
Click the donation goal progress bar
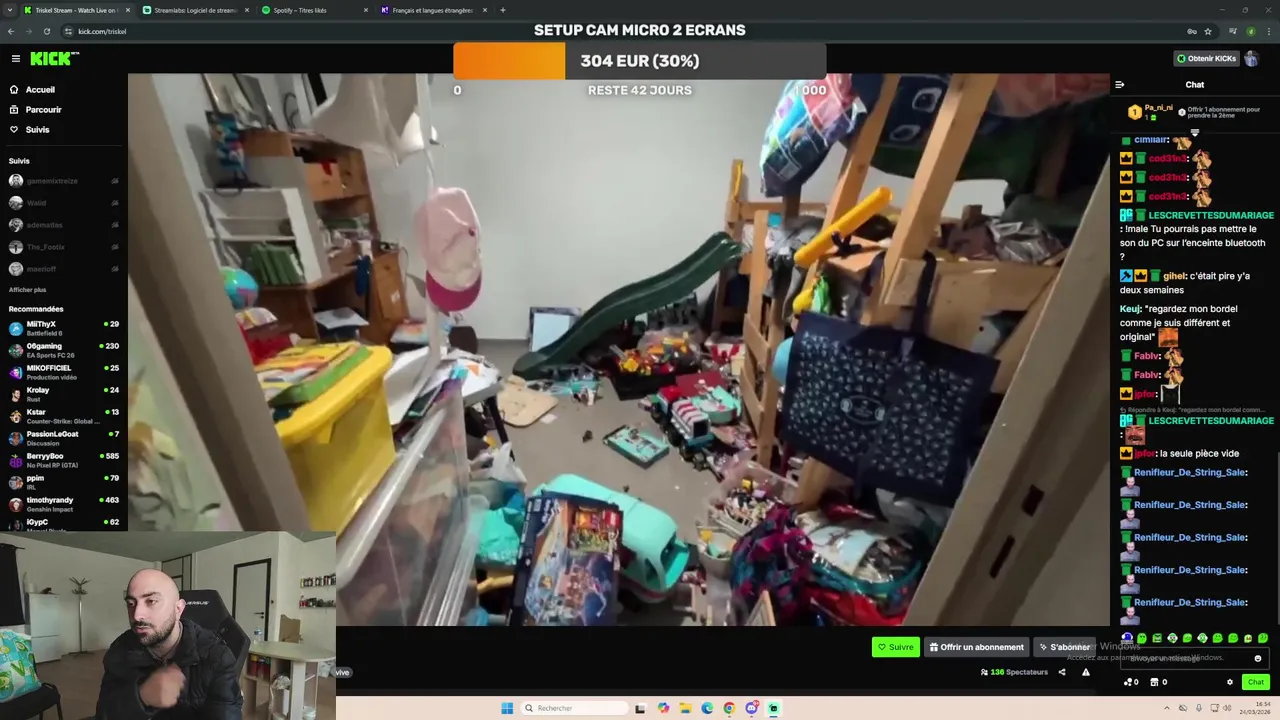[640, 61]
